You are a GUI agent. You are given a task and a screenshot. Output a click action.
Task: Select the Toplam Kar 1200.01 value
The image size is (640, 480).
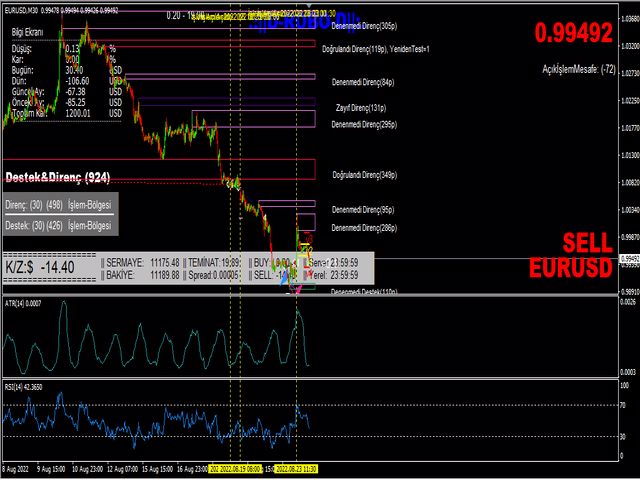(x=78, y=113)
